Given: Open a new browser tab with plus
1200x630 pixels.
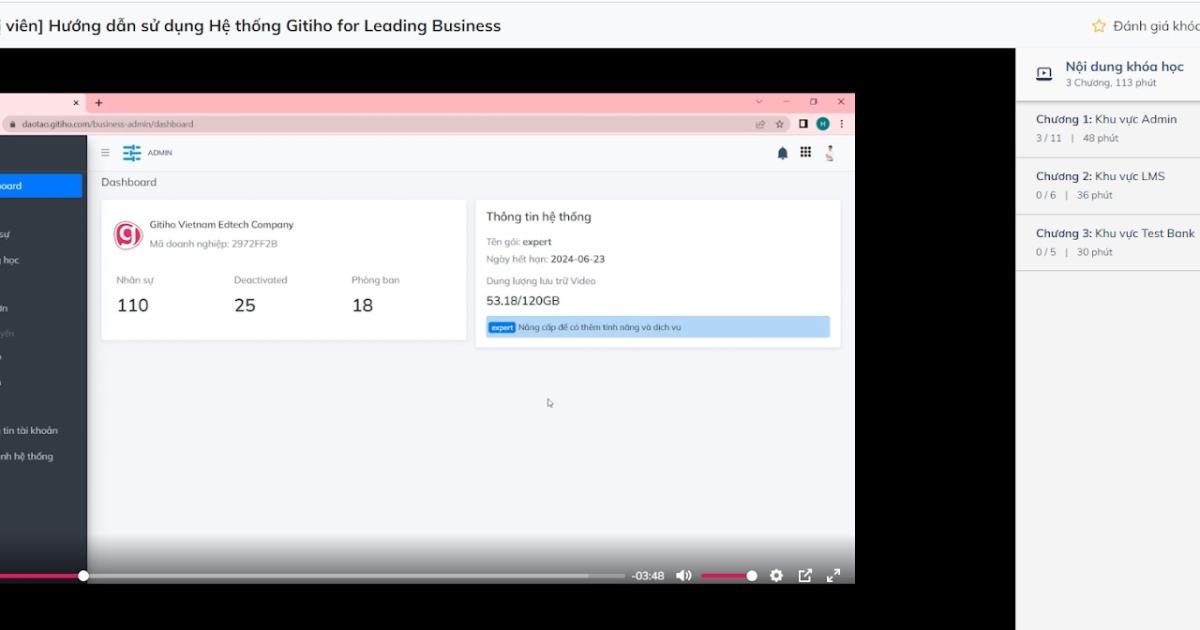Looking at the screenshot, I should [98, 102].
